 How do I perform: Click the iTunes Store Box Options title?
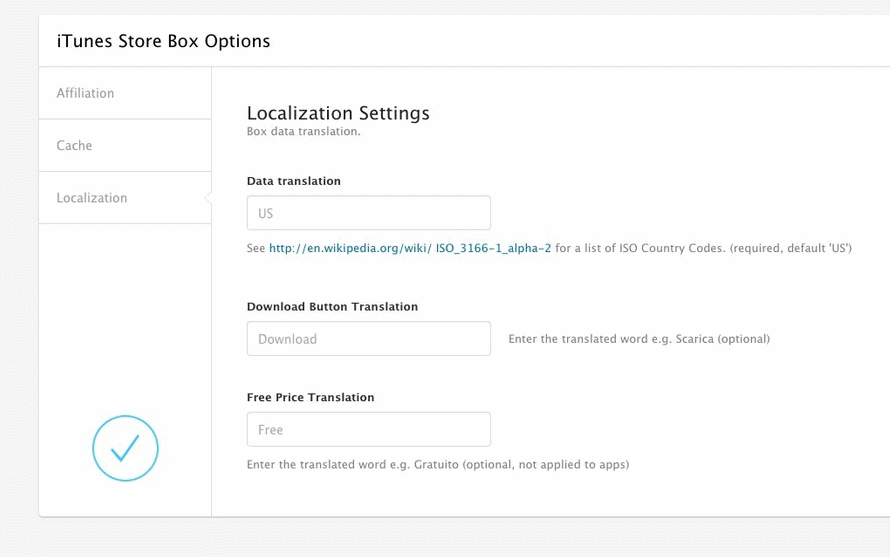[x=163, y=41]
